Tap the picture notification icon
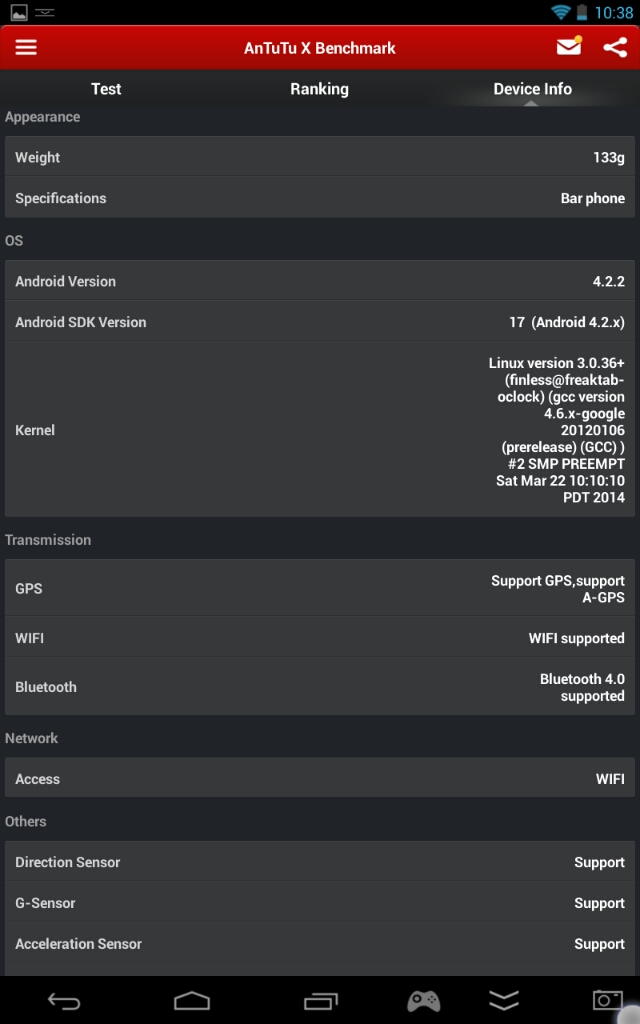This screenshot has height=1024, width=640. [19, 13]
